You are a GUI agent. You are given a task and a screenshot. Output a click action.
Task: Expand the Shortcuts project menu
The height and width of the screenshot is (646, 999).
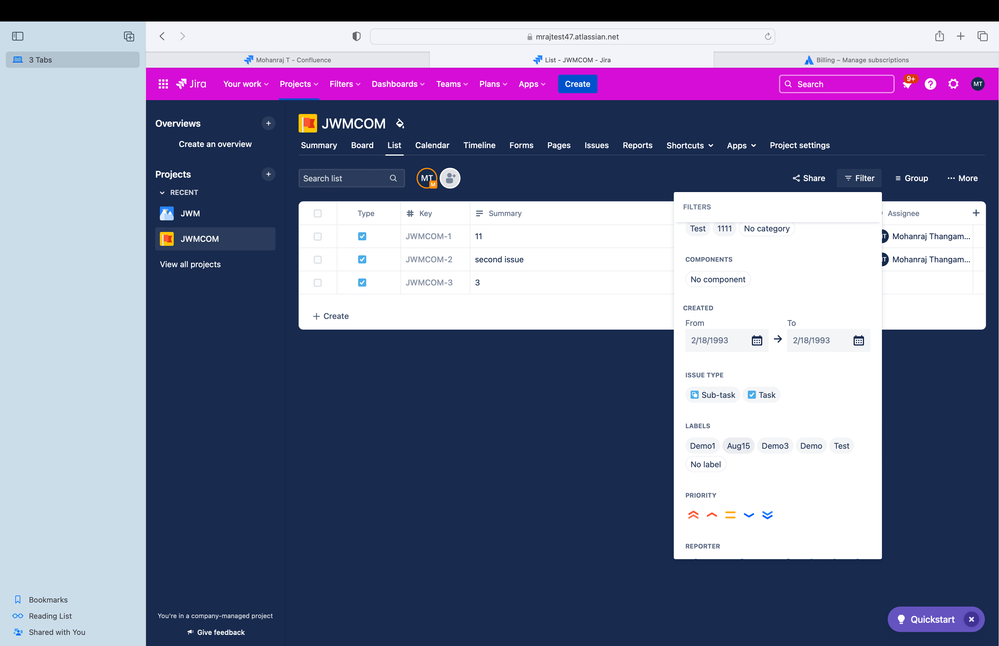point(689,145)
